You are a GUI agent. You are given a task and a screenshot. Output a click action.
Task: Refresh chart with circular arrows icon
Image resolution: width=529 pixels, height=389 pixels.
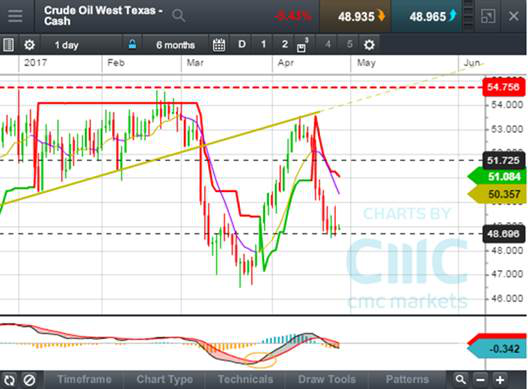(x=9, y=380)
